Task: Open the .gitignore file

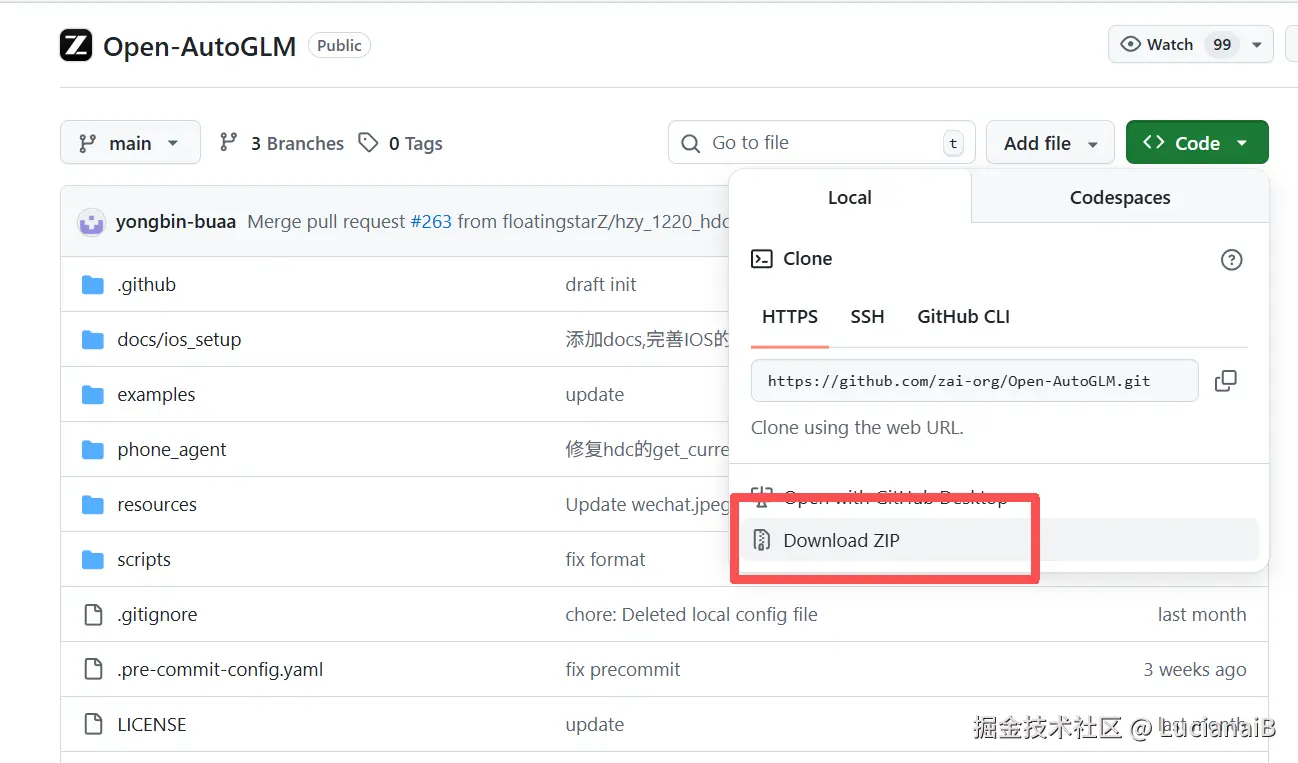Action: coord(157,615)
